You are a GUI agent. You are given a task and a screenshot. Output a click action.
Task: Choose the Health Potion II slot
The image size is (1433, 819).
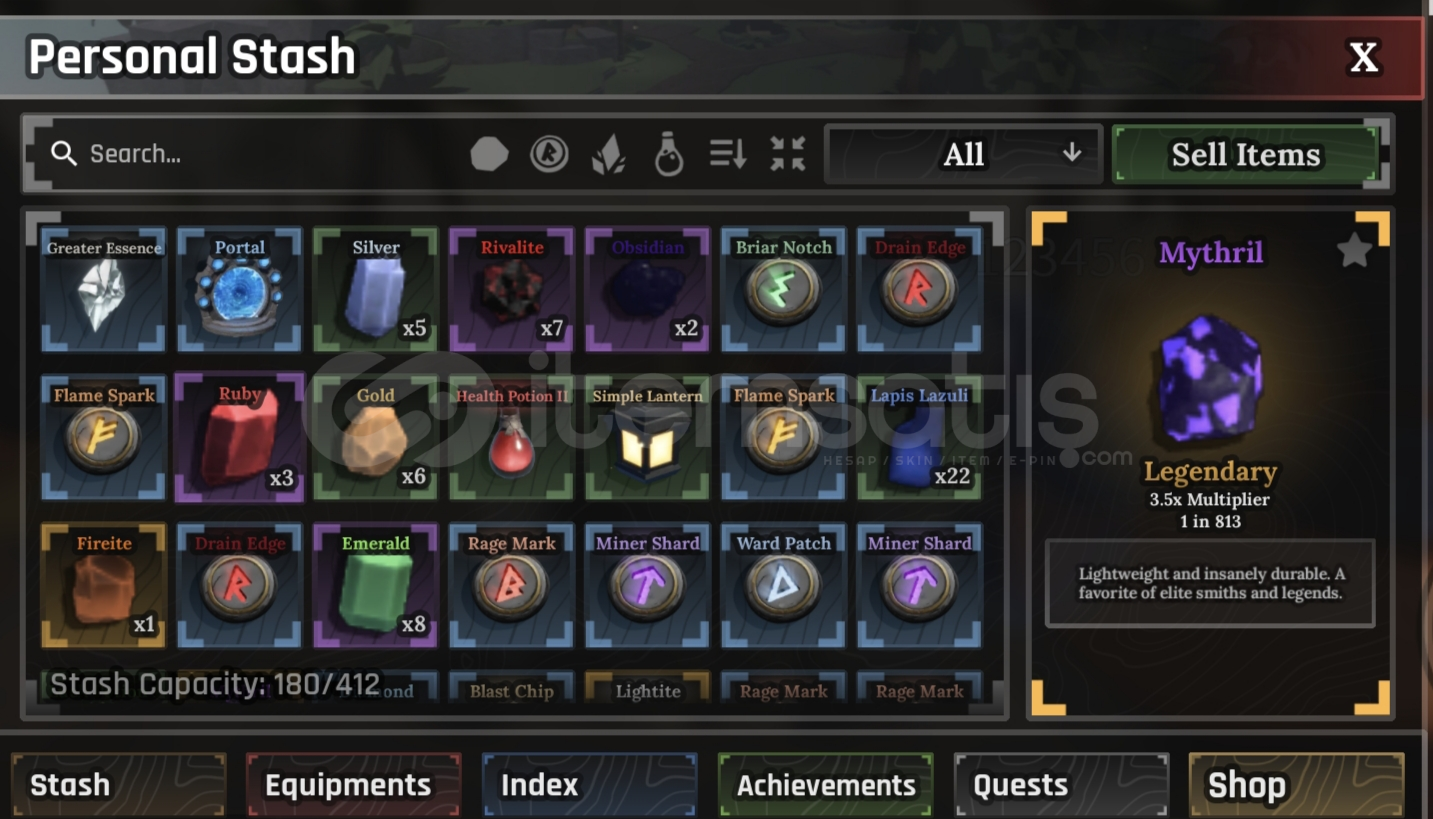click(512, 438)
